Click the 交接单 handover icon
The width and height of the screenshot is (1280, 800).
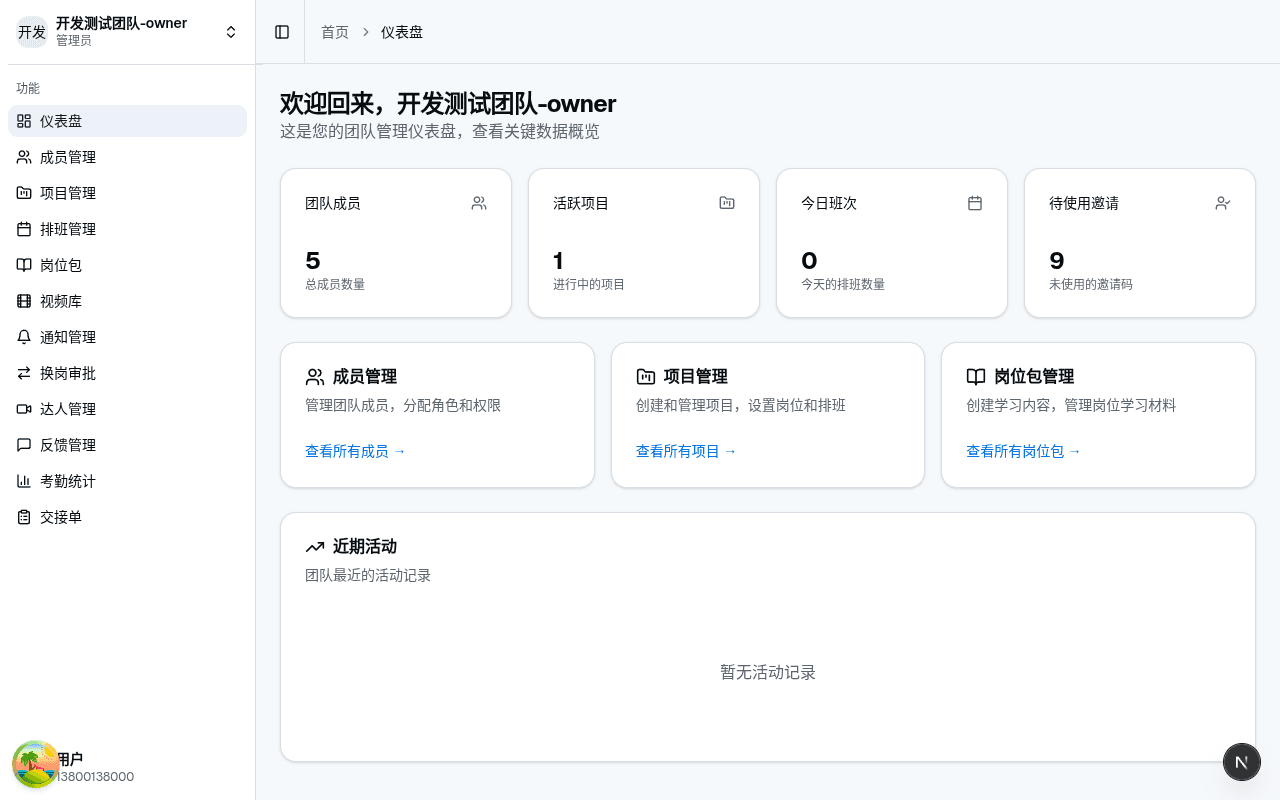point(24,517)
